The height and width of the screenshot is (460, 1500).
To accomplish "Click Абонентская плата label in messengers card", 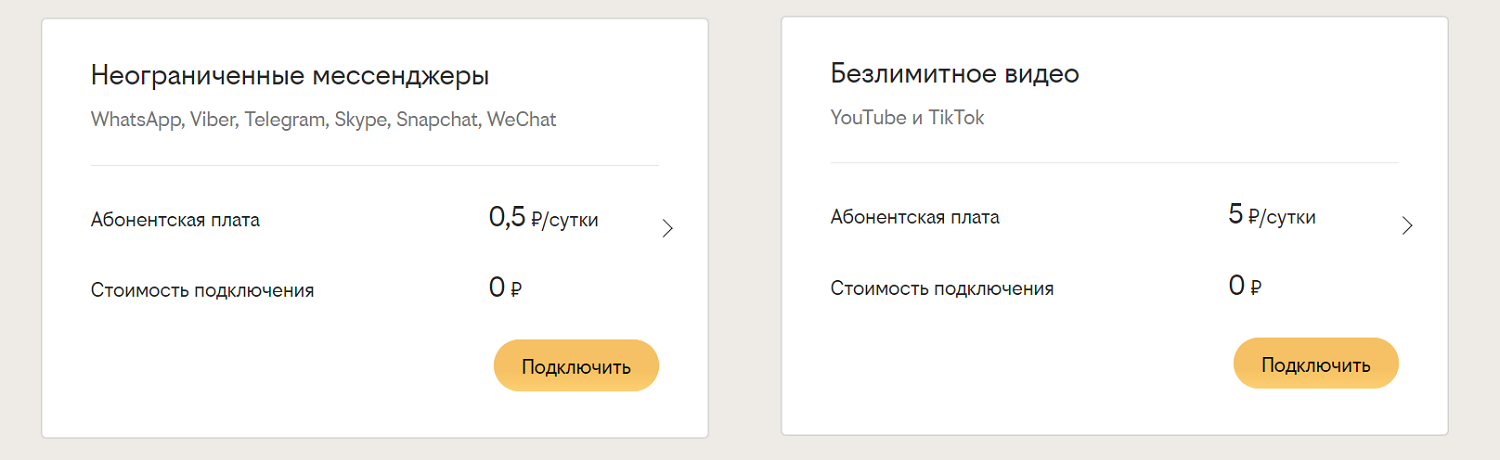I will (175, 220).
